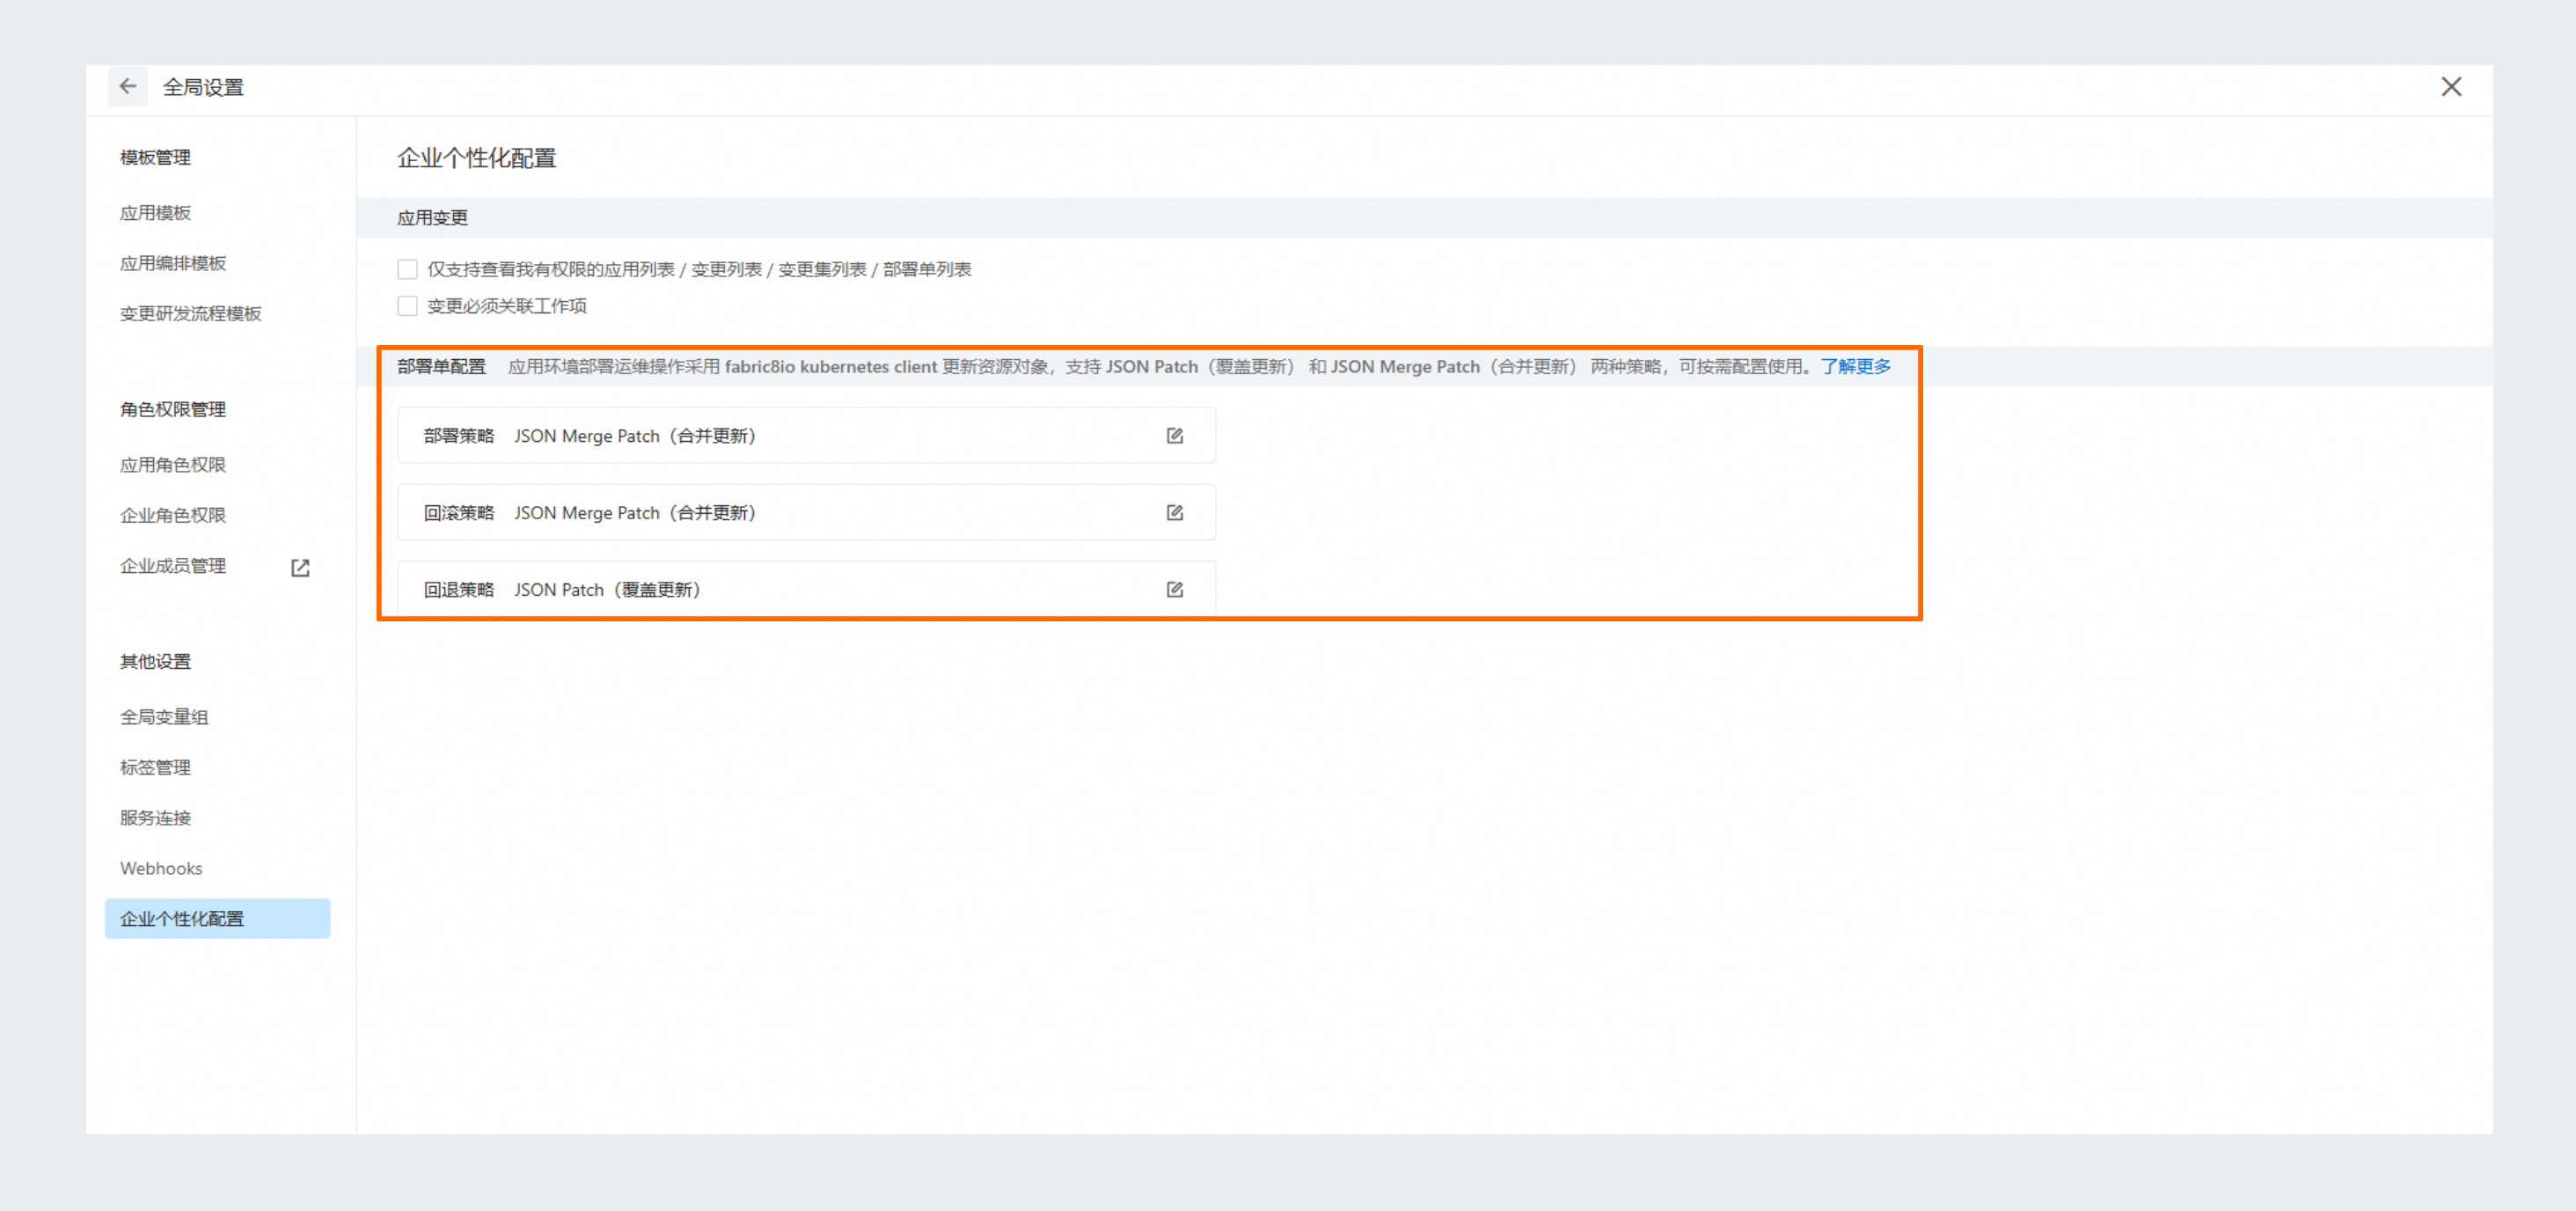Screen dimensions: 2576x1211
Task: Select 全局变量组 in the sidebar
Action: (164, 717)
